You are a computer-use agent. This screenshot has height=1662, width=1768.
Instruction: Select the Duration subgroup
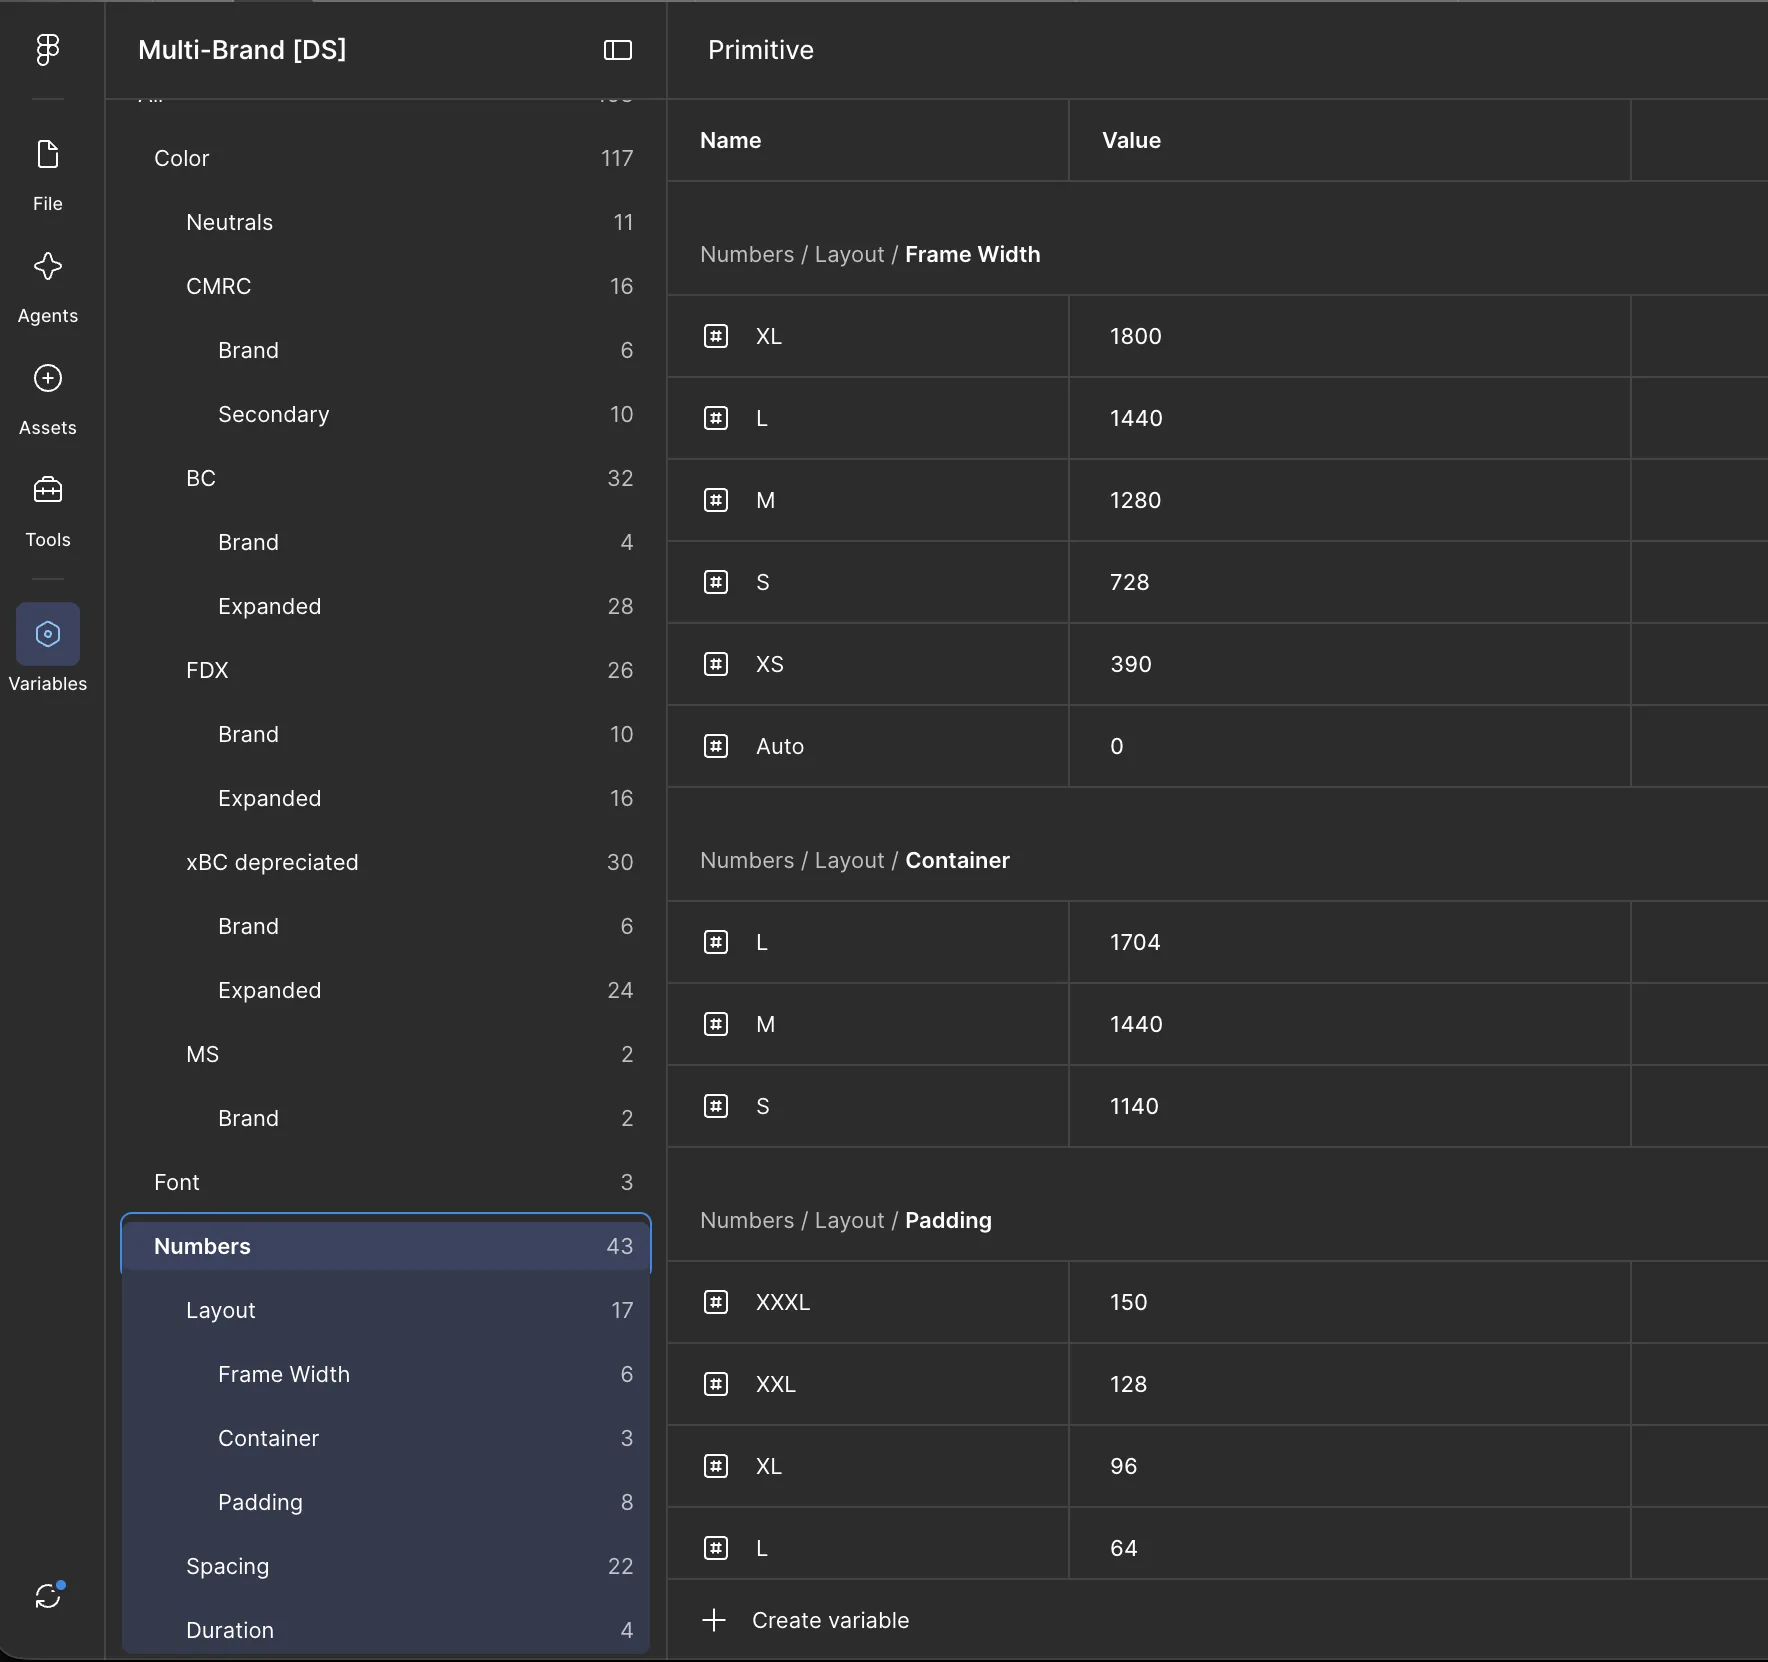(386, 1630)
